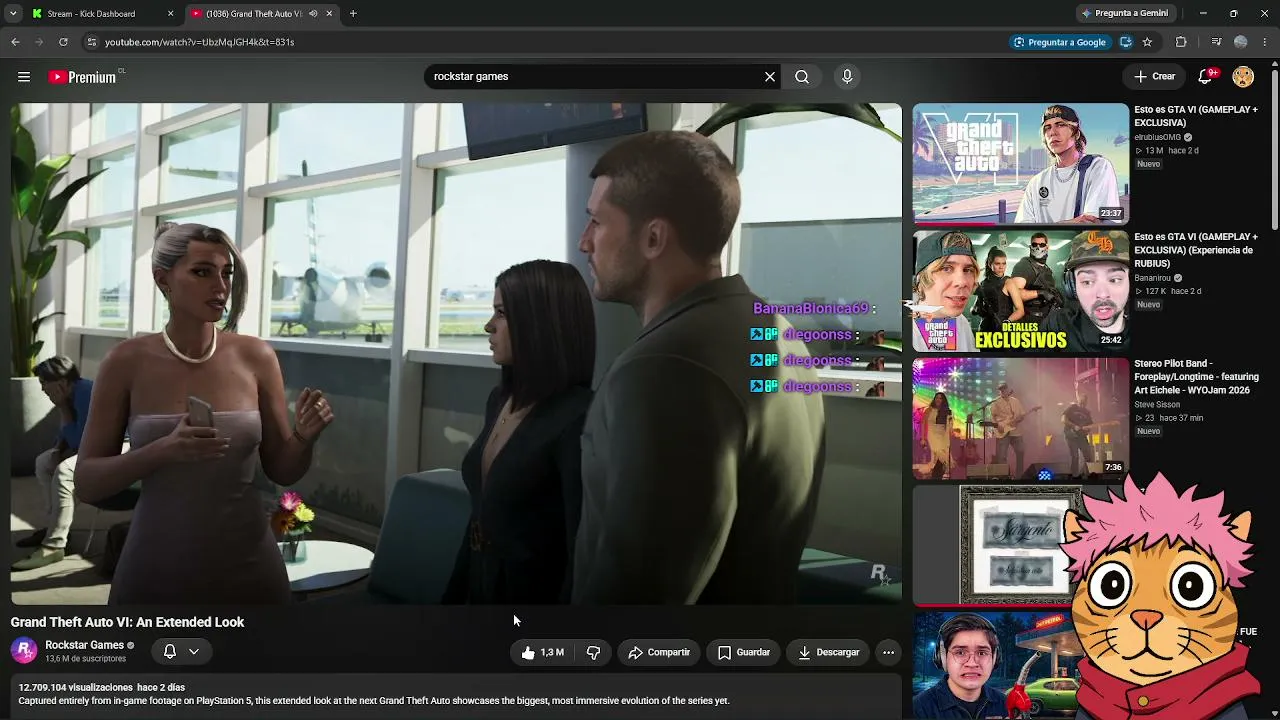Reload the YouTube page
This screenshot has height=720, width=1280.
[x=63, y=42]
